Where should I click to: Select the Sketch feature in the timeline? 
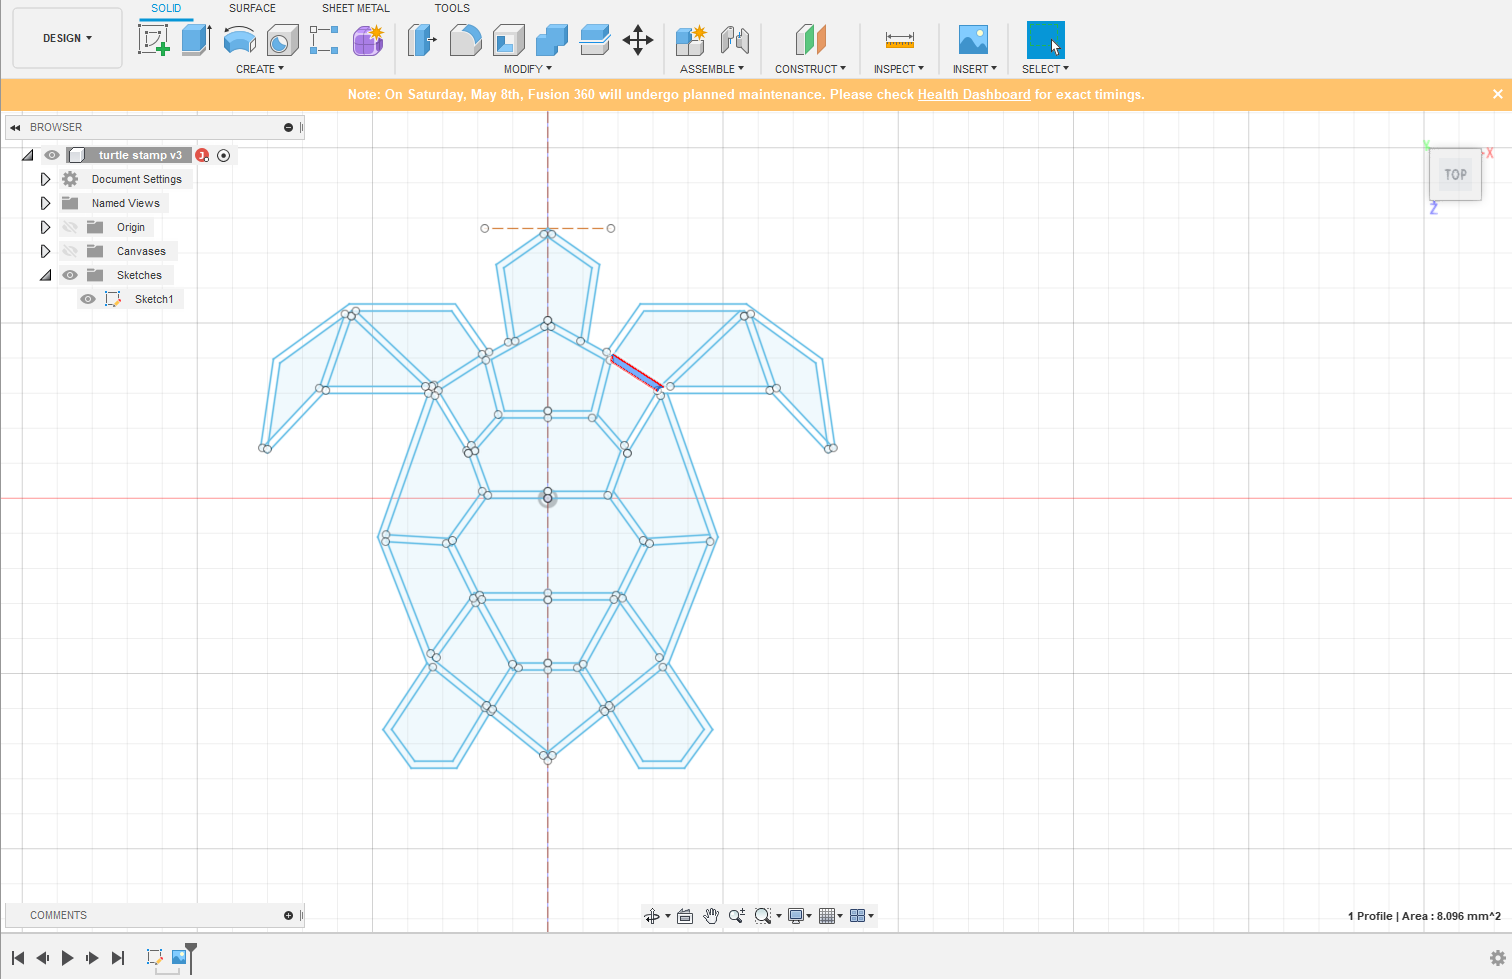(155, 958)
